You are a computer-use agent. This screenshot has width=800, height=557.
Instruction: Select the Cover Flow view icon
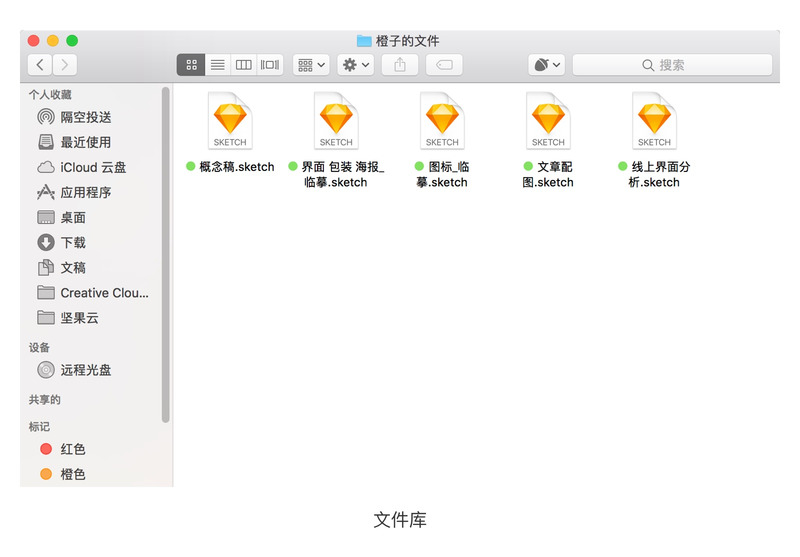tap(270, 65)
